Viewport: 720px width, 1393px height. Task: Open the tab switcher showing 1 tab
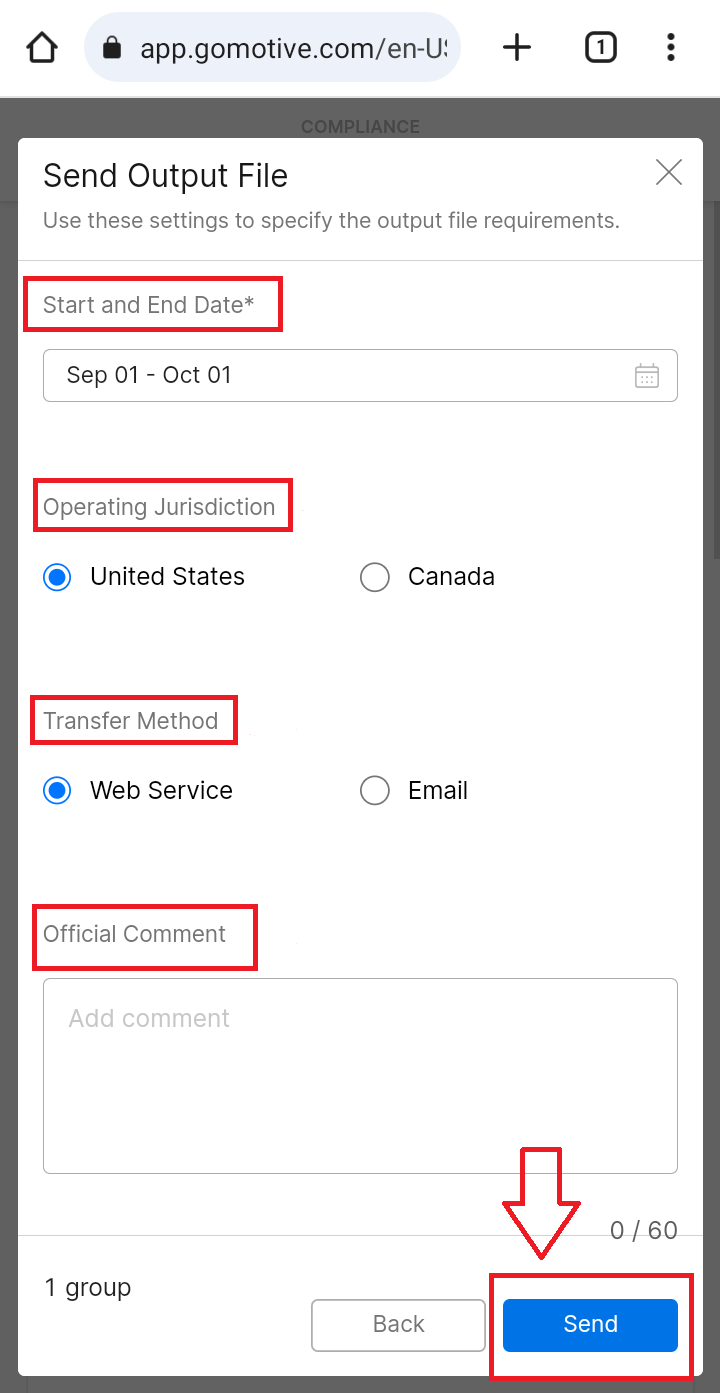[x=600, y=47]
